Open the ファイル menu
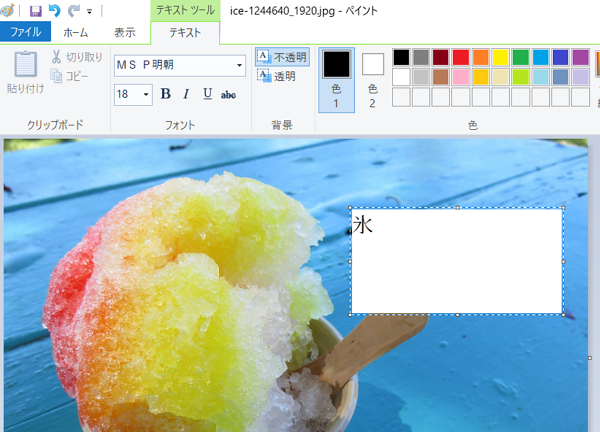Image resolution: width=600 pixels, height=432 pixels. (x=25, y=32)
